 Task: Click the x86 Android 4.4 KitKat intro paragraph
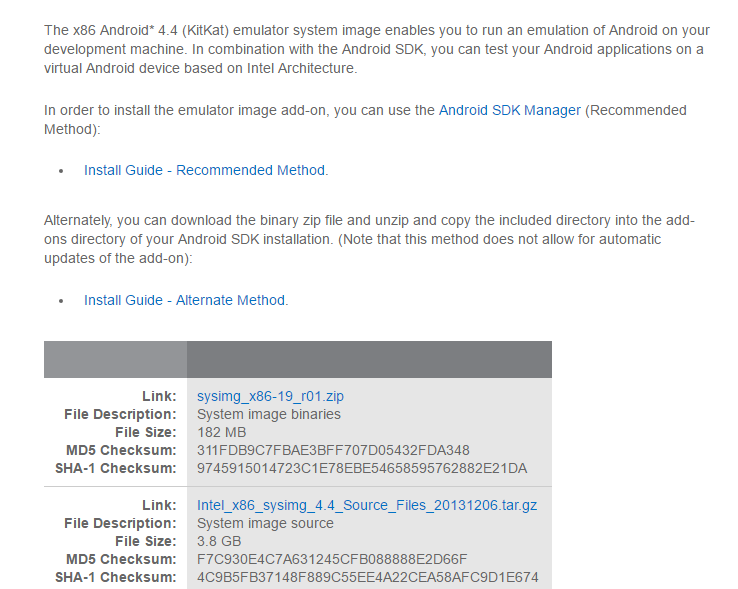click(x=370, y=49)
